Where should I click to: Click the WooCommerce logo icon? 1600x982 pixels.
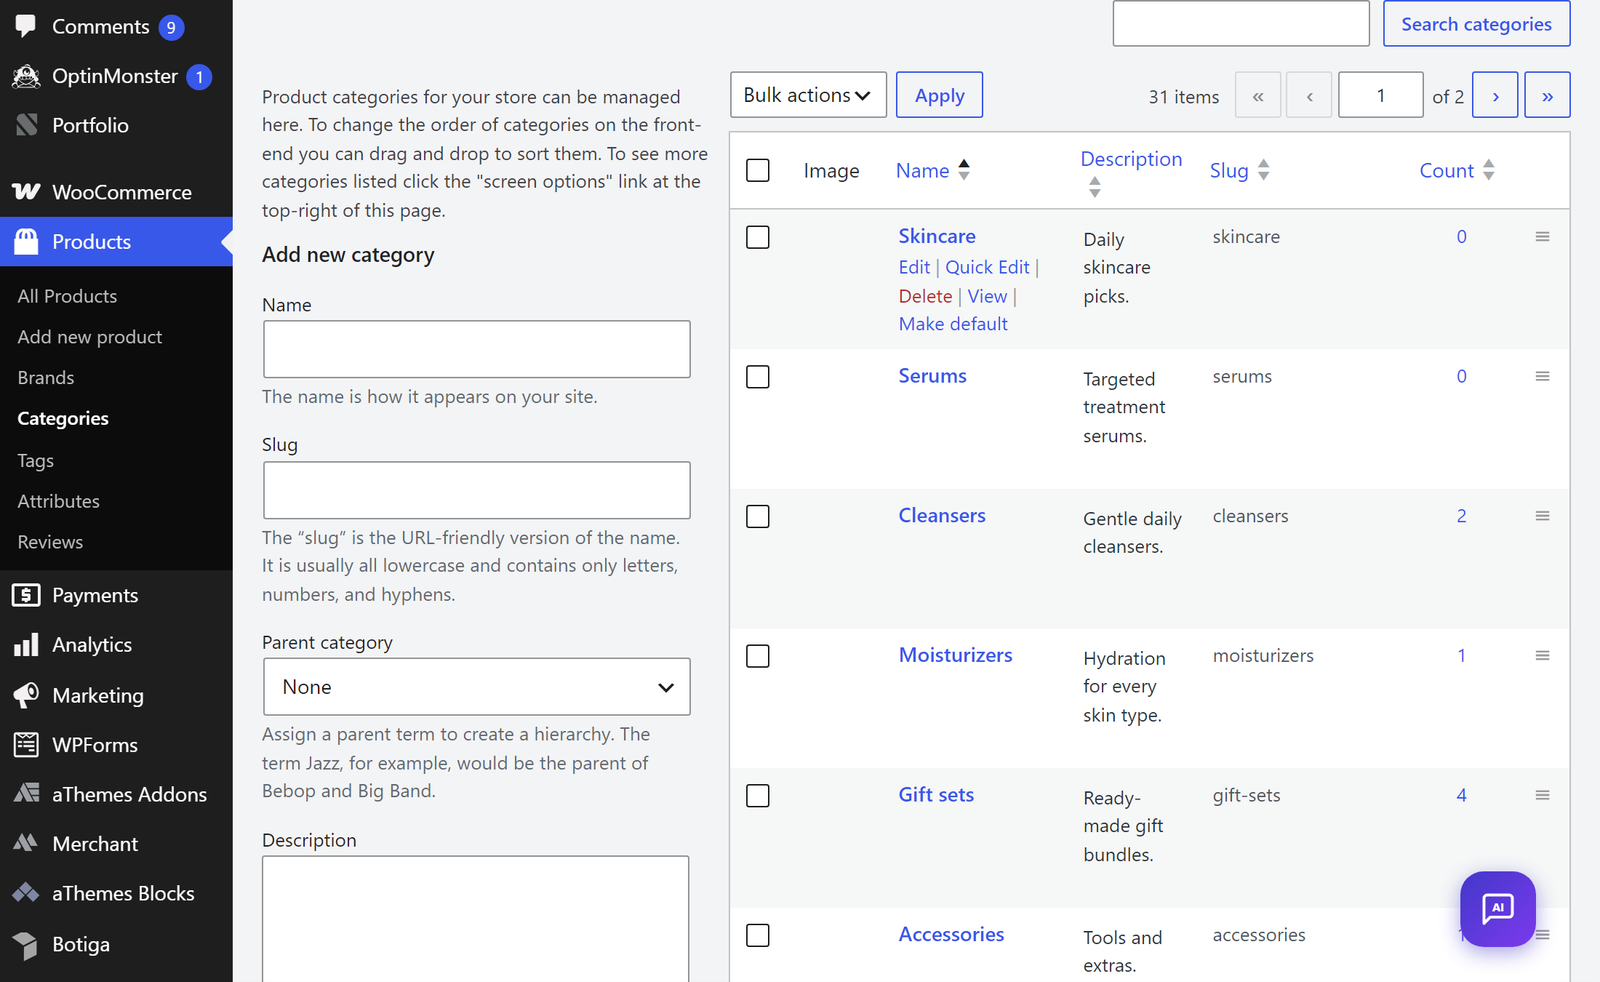tap(26, 192)
